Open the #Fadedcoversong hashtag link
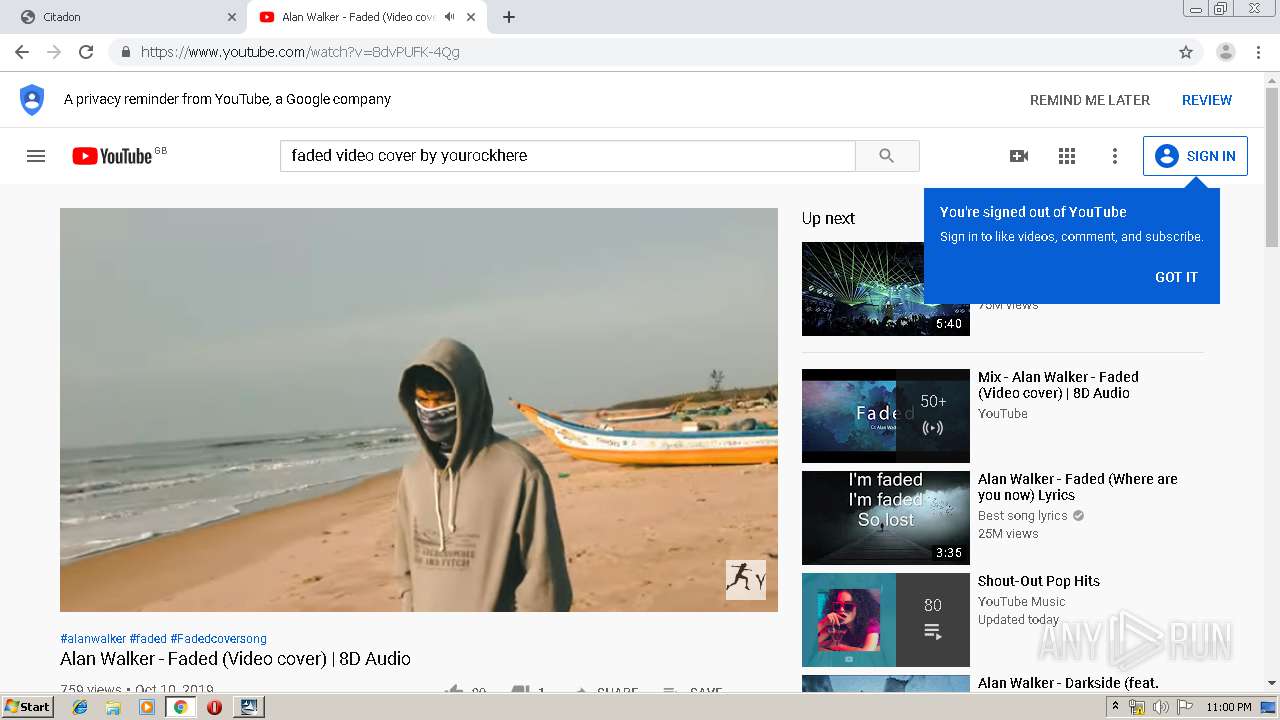Viewport: 1280px width, 720px height. (x=218, y=639)
